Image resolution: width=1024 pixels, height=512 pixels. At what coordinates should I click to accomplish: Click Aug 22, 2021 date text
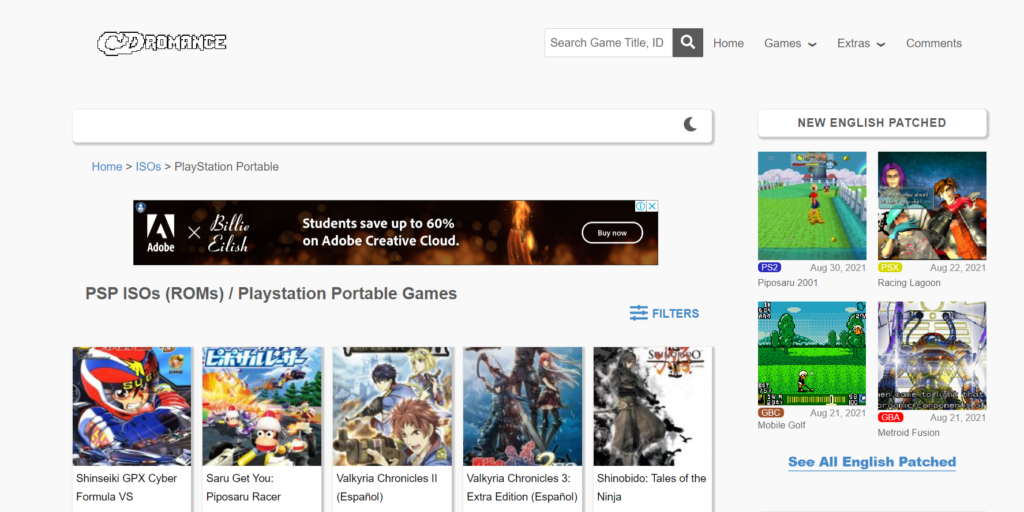[958, 268]
